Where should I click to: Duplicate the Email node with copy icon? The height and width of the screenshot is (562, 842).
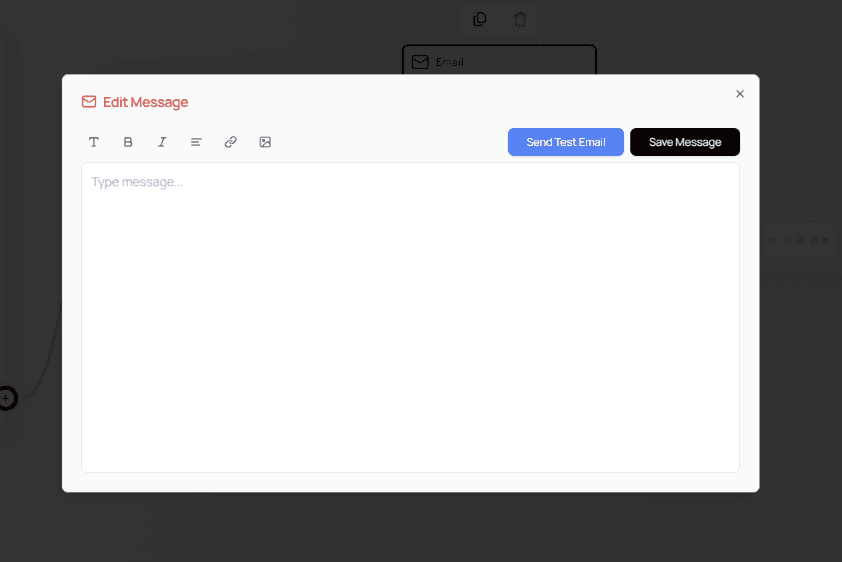(x=479, y=20)
